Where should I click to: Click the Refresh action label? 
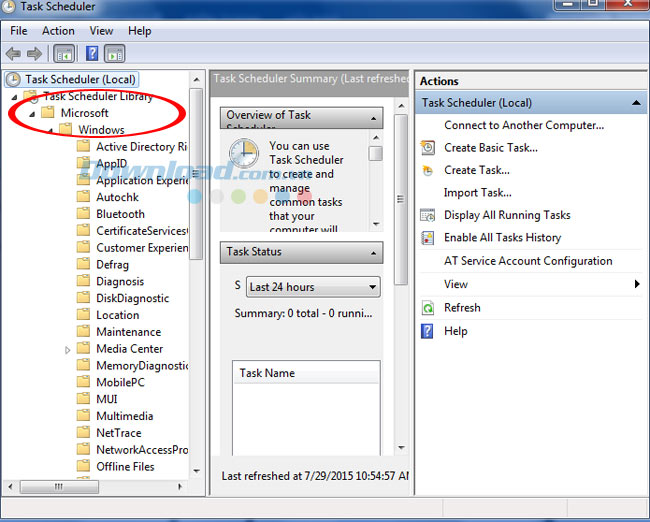(x=462, y=308)
